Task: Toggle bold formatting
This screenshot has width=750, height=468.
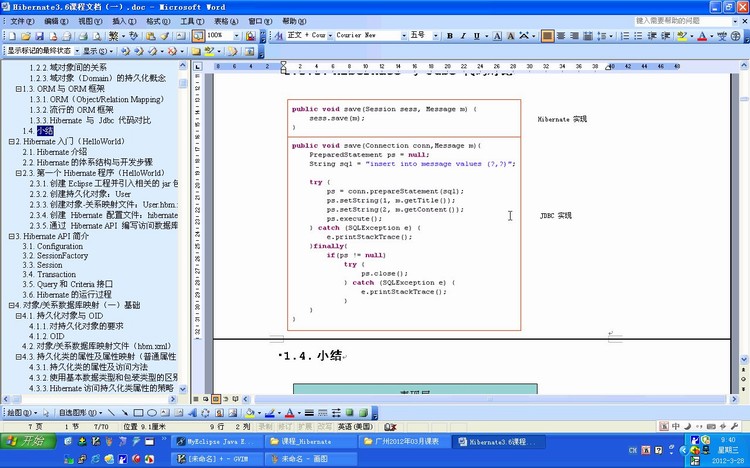Action: tap(450, 36)
